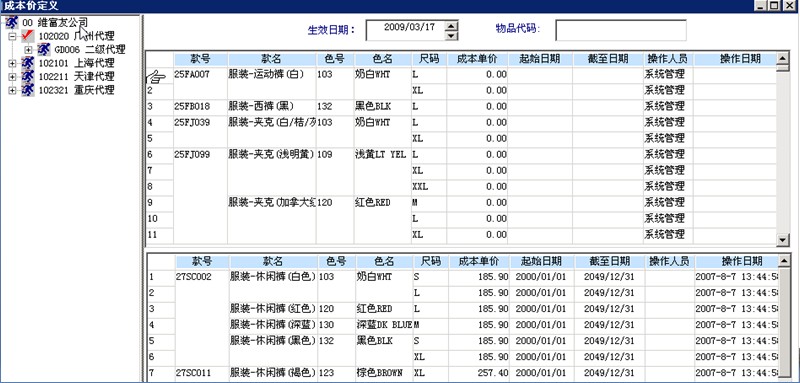The width and height of the screenshot is (800, 383).
Task: Select the 25FJ039 style number cell
Action: pos(201,123)
